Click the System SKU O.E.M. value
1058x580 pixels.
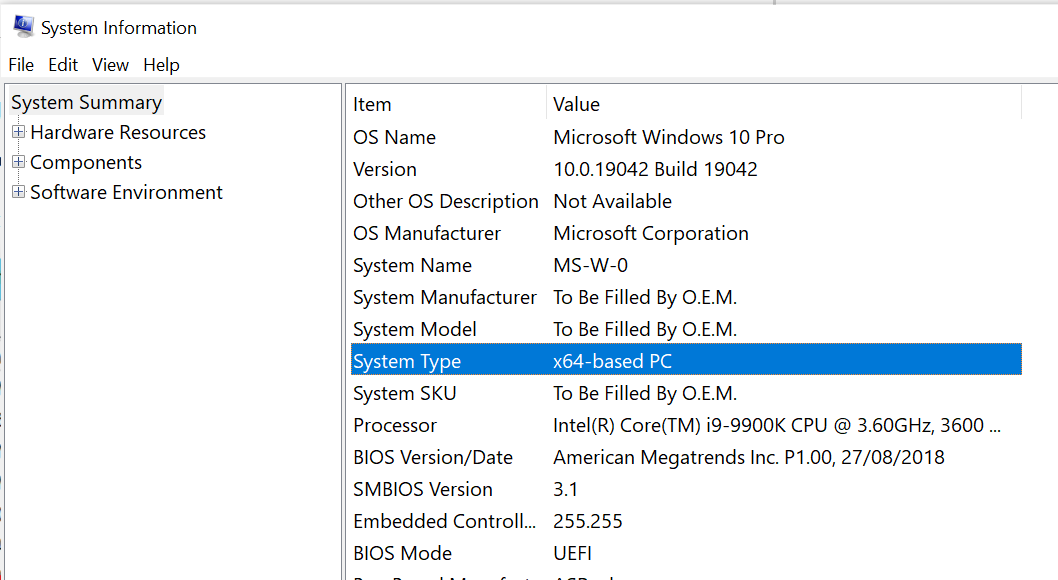pos(645,393)
